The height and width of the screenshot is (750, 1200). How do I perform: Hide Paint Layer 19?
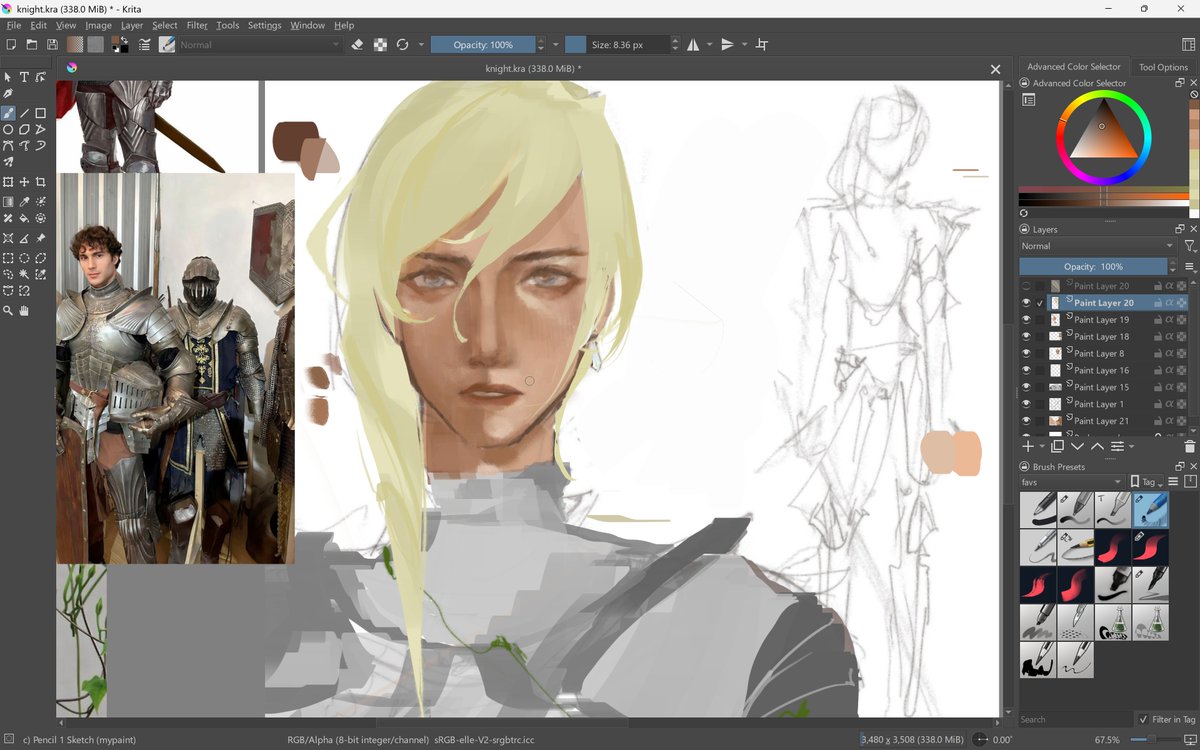tap(1025, 320)
